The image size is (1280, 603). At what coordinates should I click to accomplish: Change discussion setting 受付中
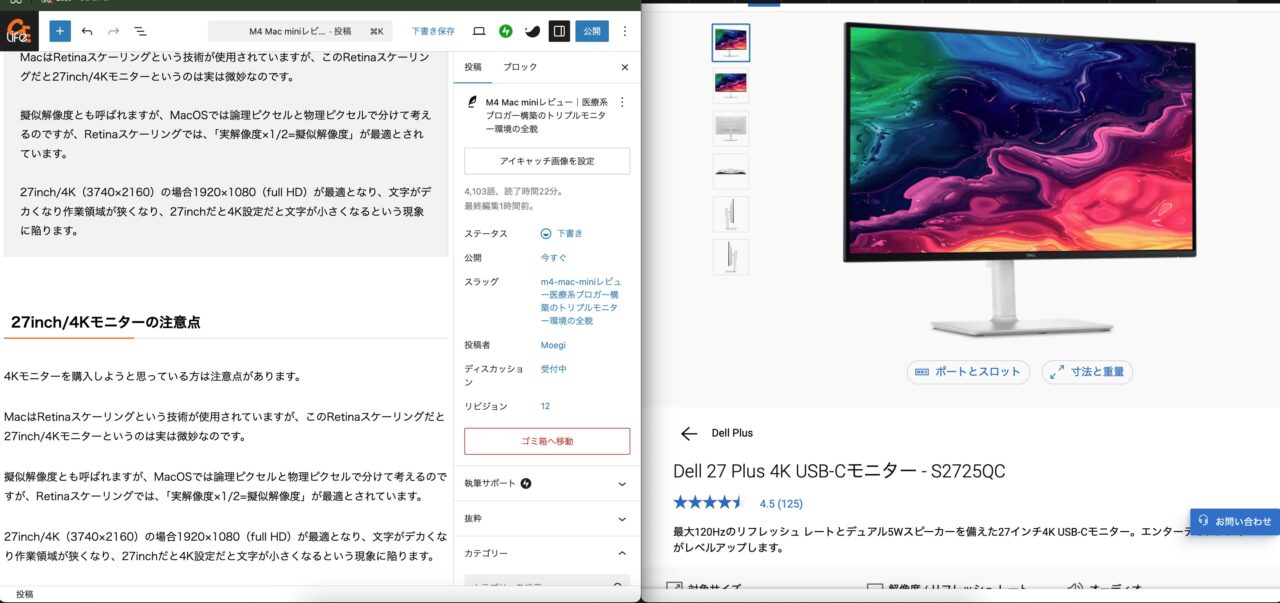pos(554,369)
